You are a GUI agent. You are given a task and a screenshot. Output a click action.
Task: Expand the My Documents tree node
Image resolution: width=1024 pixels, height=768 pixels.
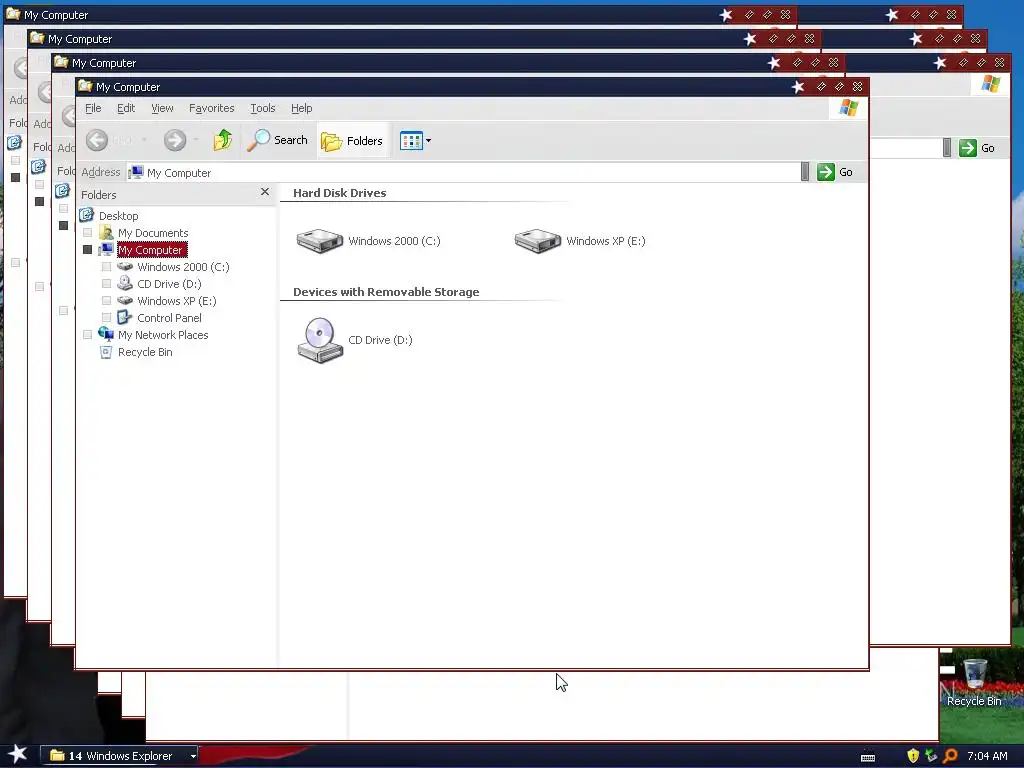coord(88,232)
